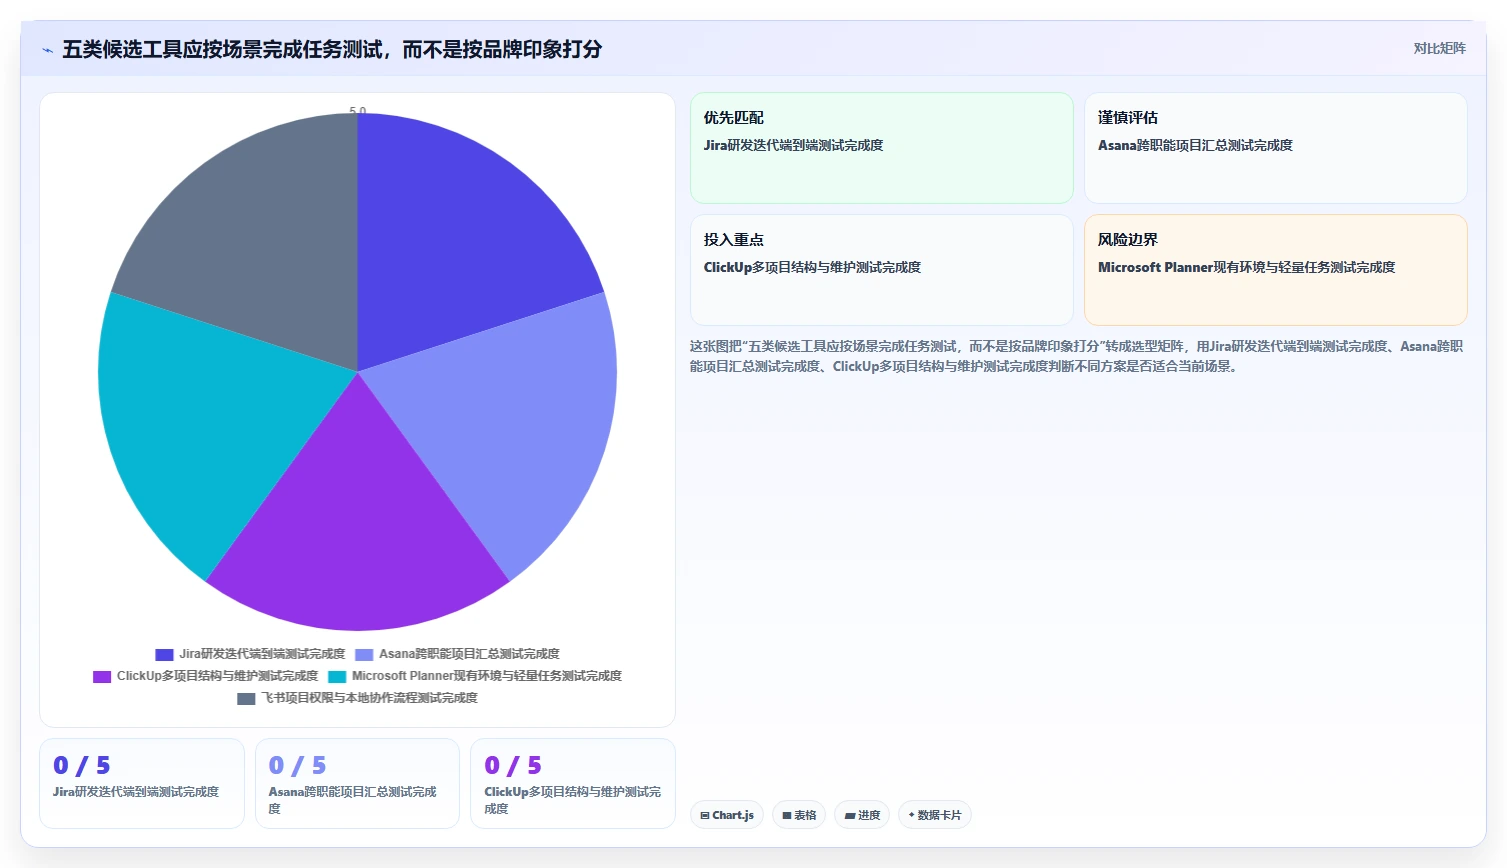Click the 表格 chip
The image size is (1507, 868).
tap(799, 815)
